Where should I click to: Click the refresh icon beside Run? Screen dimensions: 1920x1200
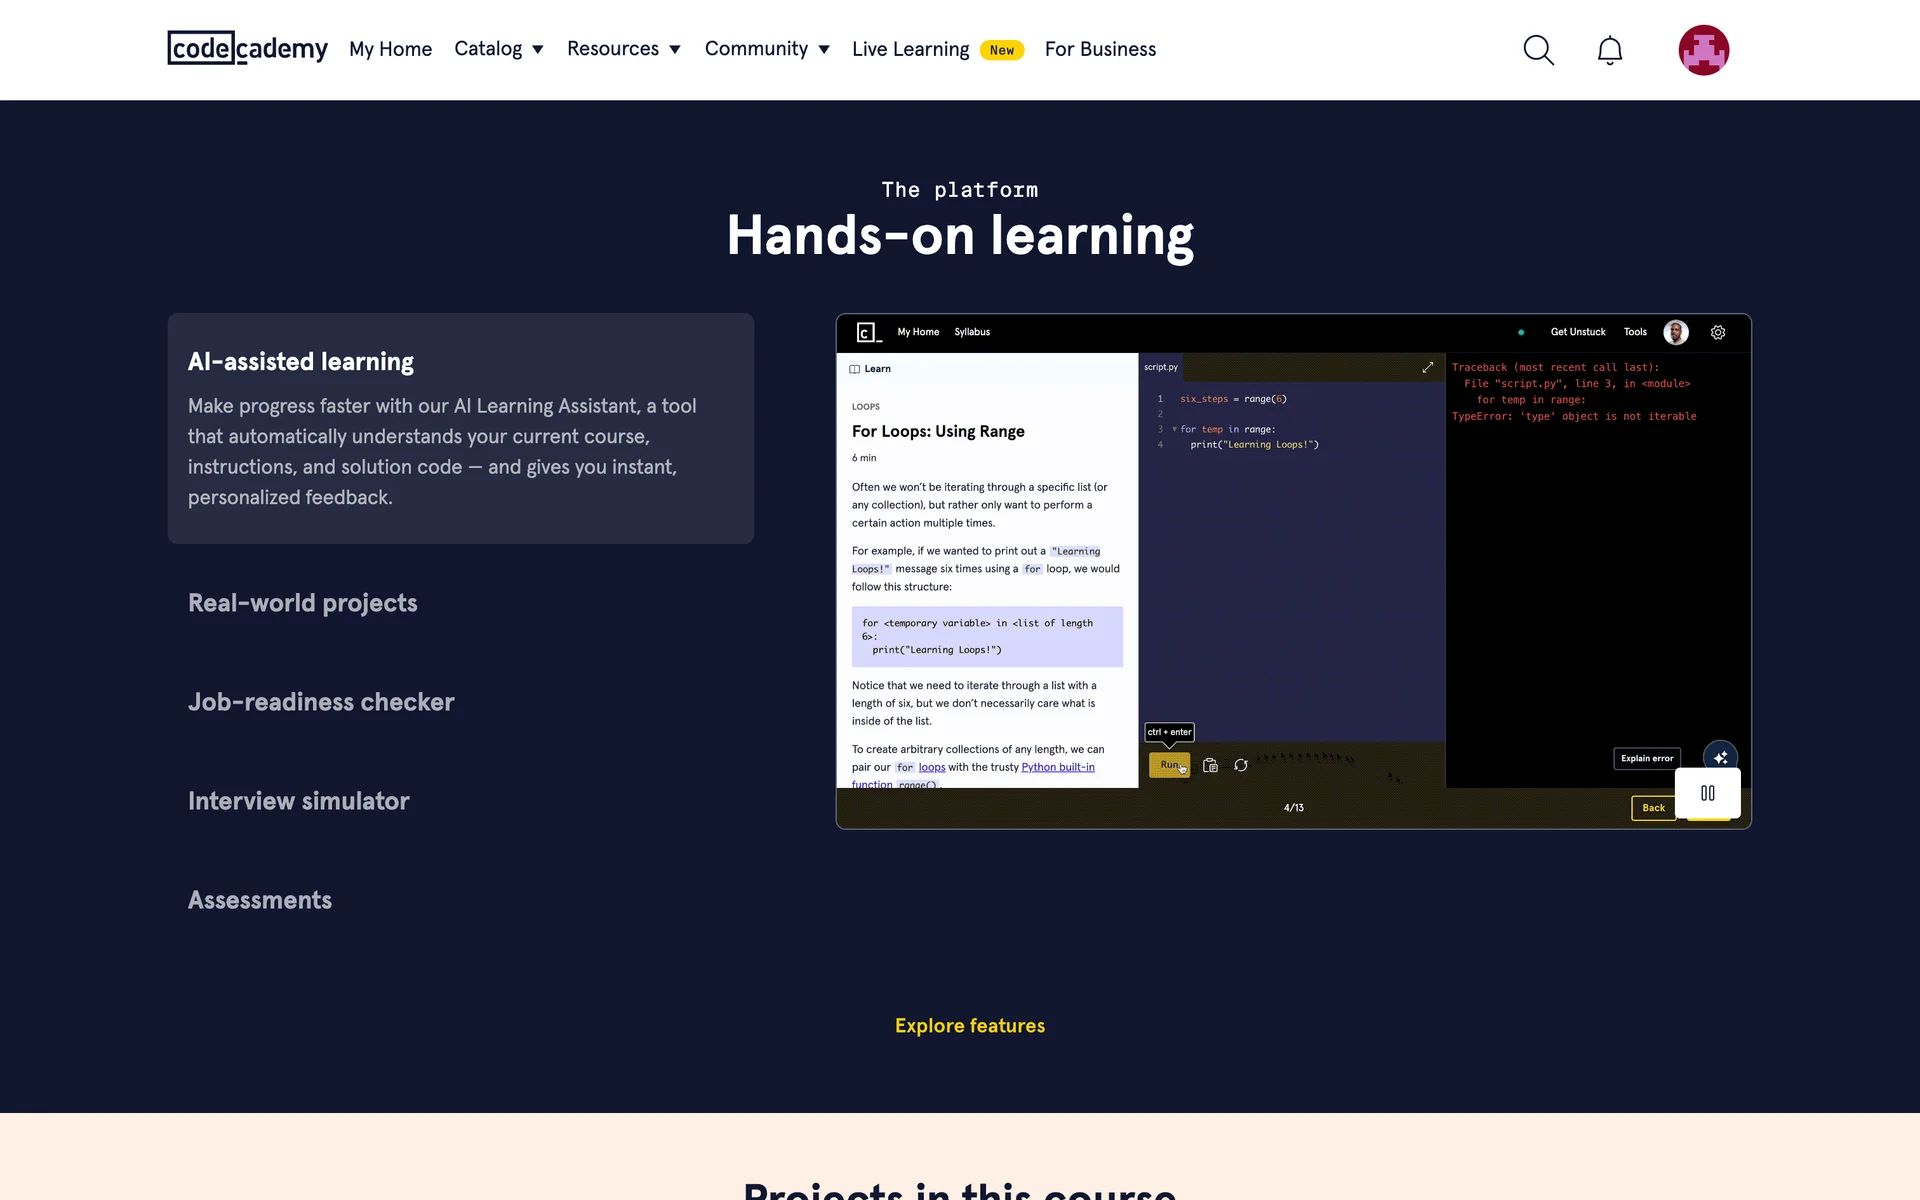[x=1240, y=765]
